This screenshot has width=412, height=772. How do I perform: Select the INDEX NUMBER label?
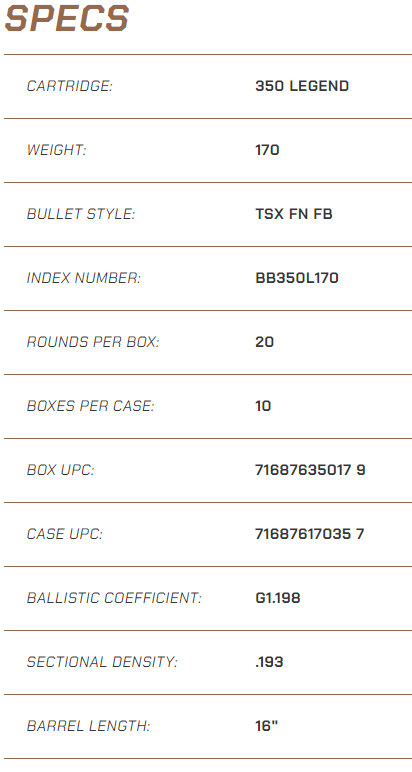point(83,278)
